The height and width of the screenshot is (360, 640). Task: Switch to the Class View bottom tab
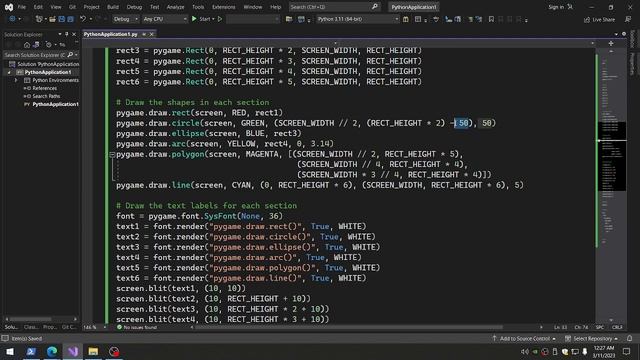[31, 327]
